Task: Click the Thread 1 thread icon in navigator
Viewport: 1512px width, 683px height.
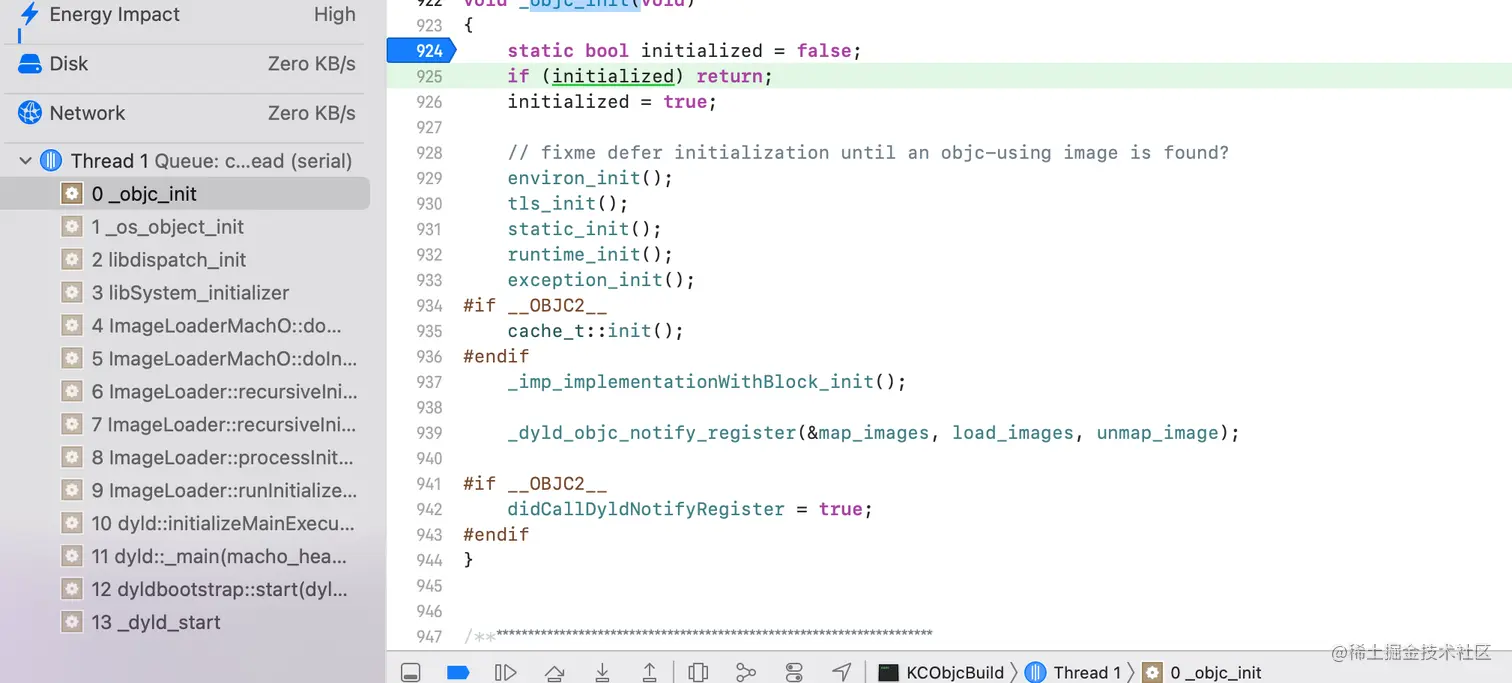Action: pos(51,161)
